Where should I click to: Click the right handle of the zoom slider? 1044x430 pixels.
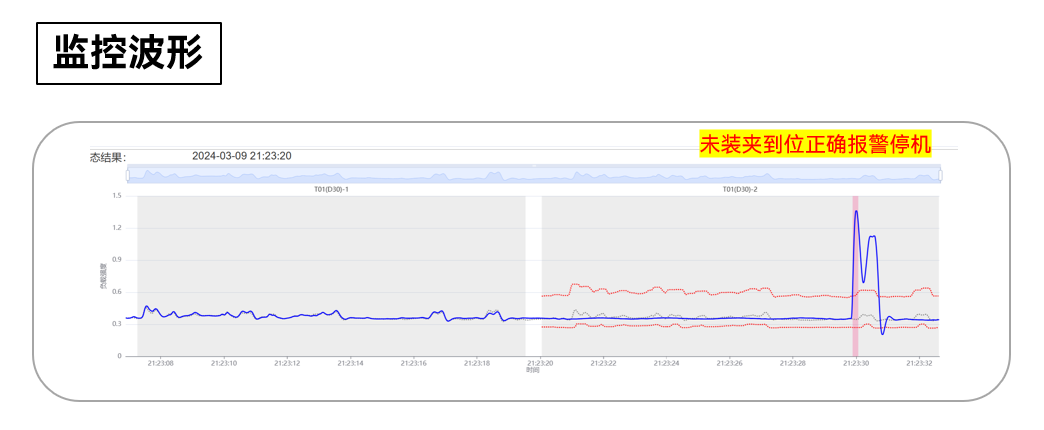[941, 175]
